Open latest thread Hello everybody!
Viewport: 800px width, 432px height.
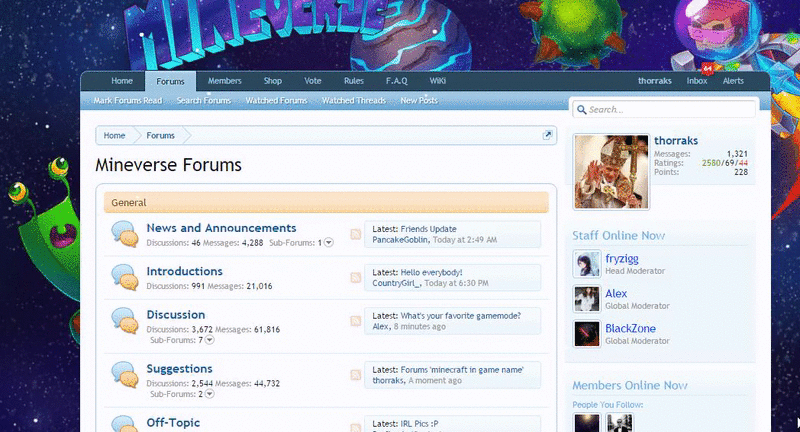click(x=432, y=272)
